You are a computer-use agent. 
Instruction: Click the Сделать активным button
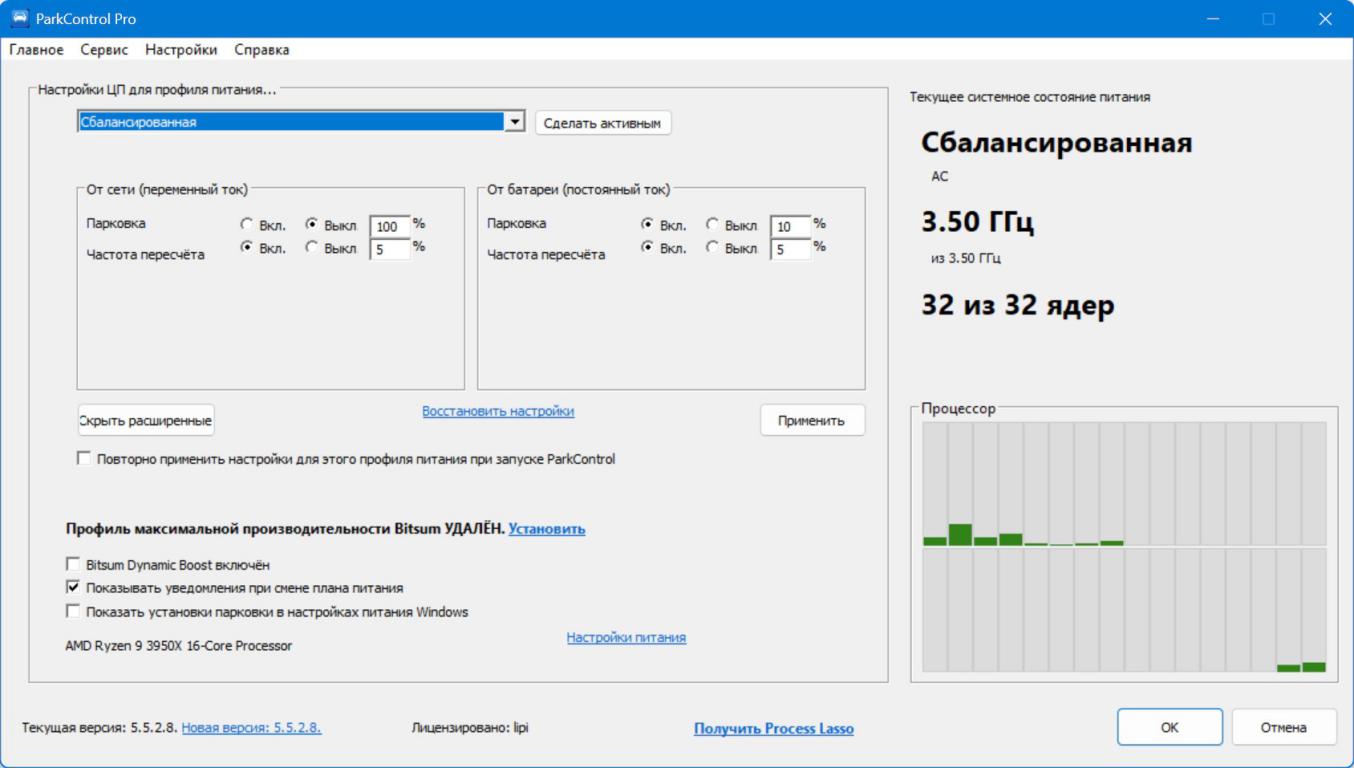click(x=602, y=123)
